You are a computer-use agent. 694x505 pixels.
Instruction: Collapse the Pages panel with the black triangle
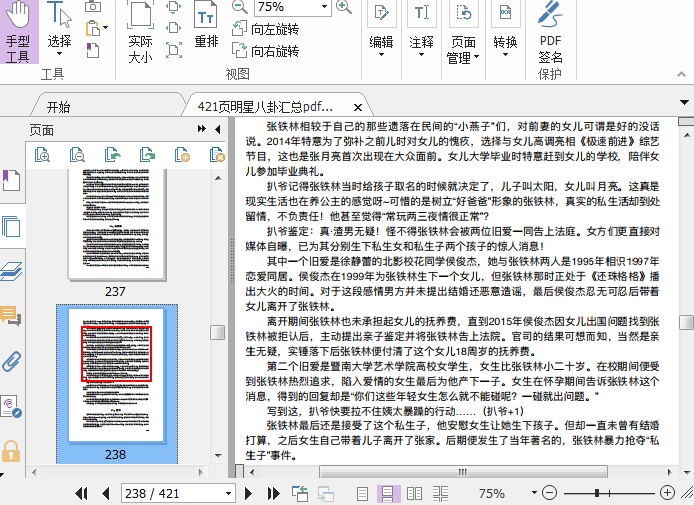pos(217,129)
